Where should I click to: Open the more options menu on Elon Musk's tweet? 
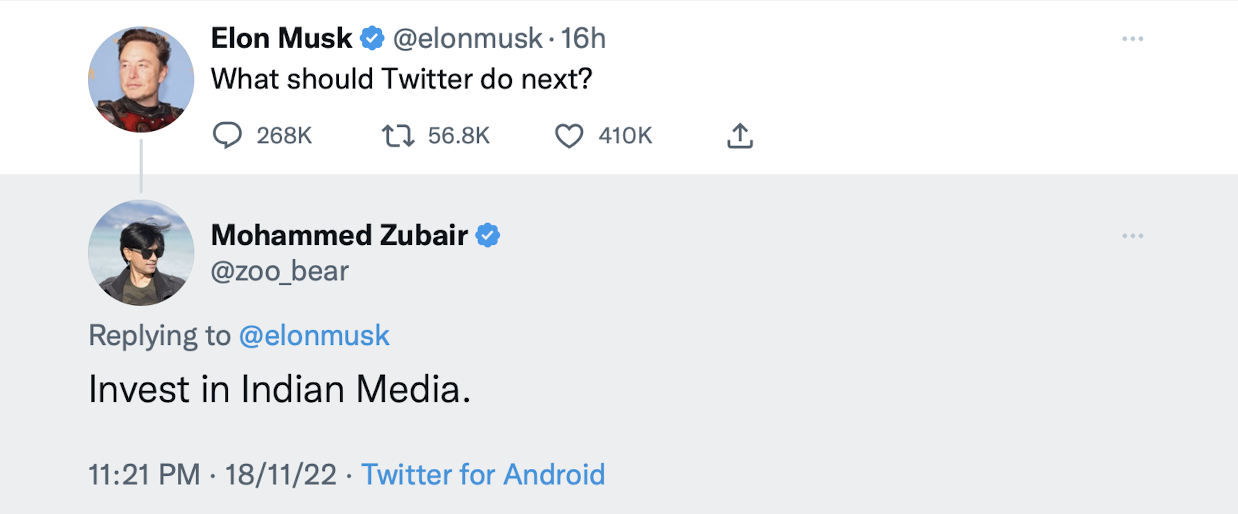point(1132,39)
